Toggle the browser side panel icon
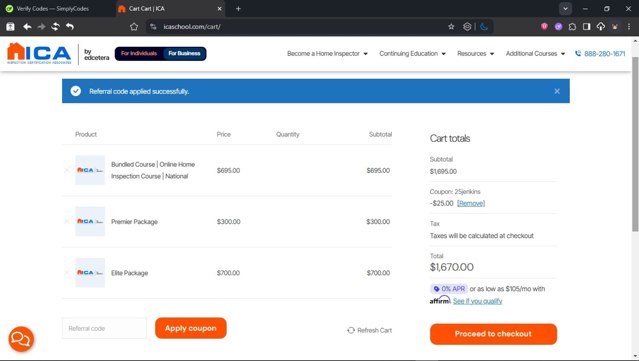This screenshot has height=361, width=639. tap(586, 26)
